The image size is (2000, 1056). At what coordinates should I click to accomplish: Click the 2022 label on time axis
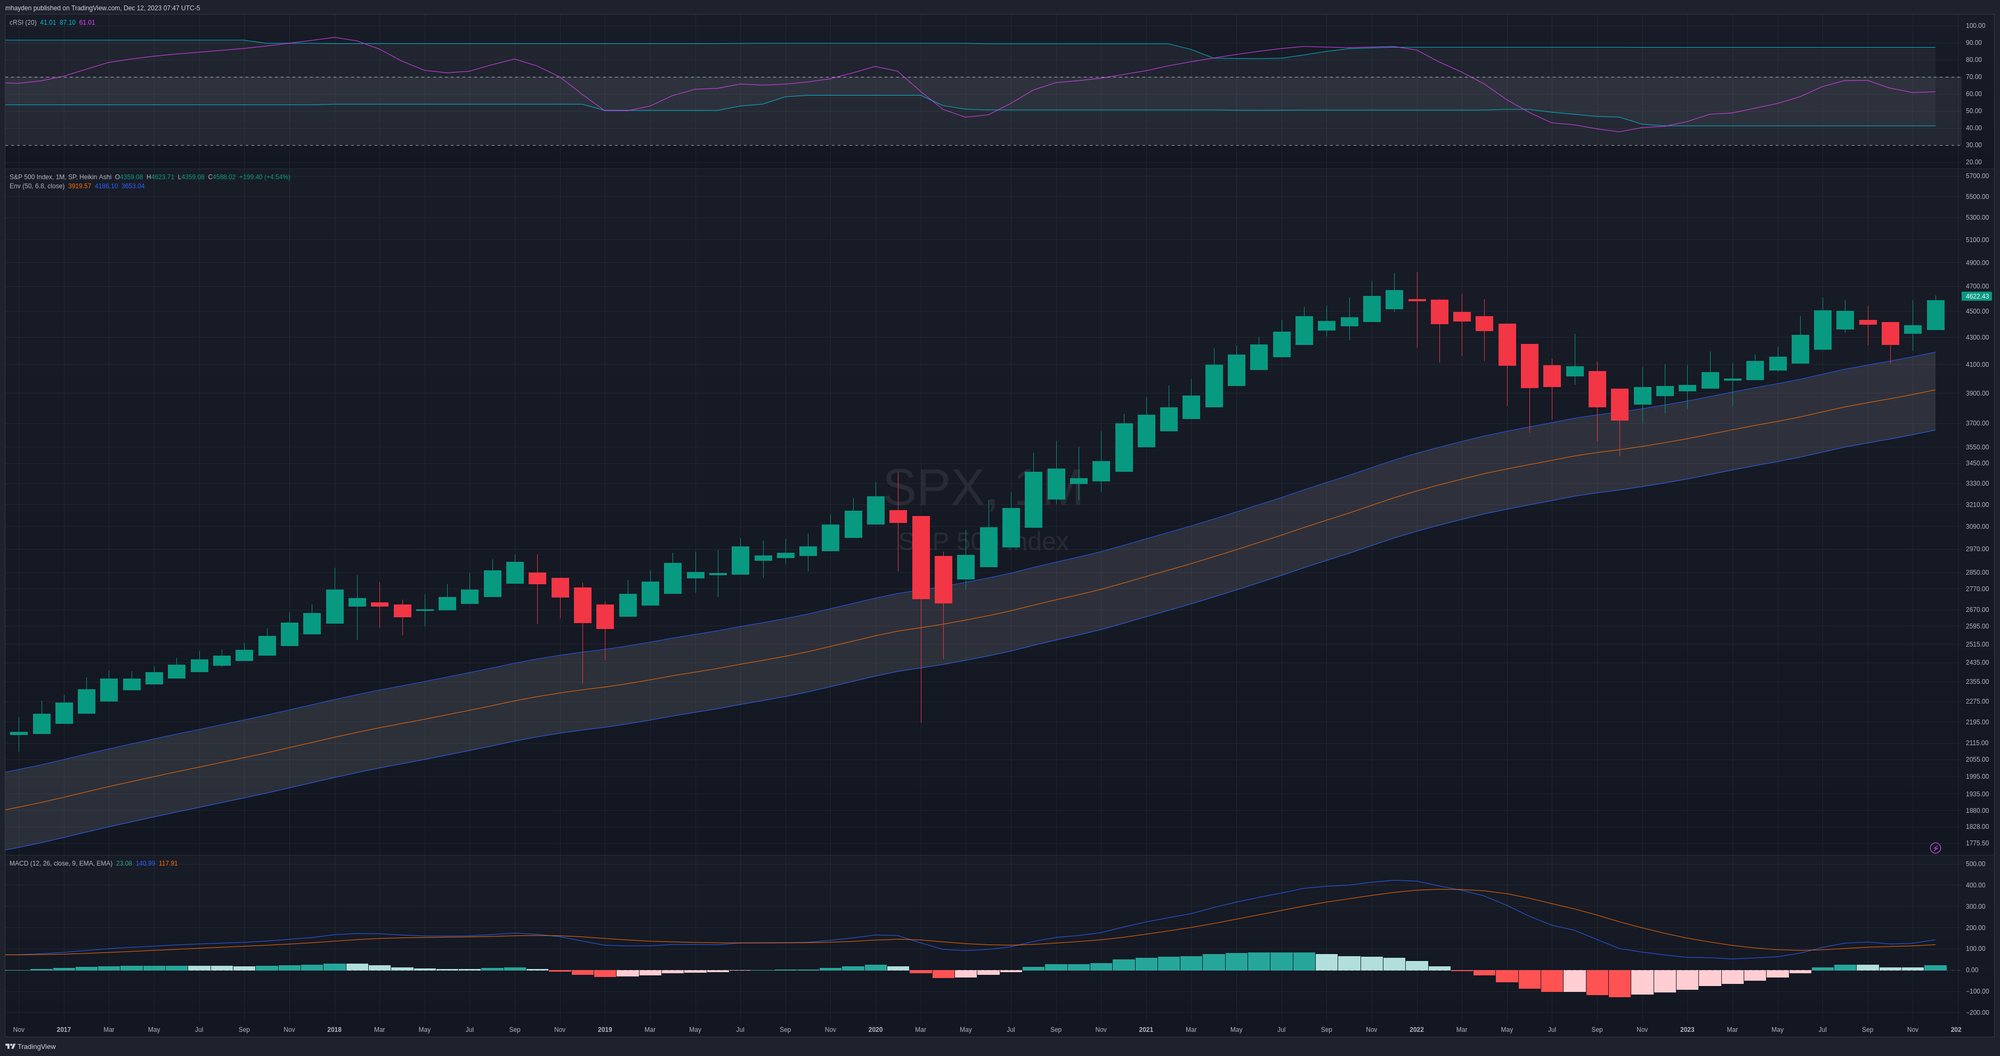click(x=1416, y=1029)
